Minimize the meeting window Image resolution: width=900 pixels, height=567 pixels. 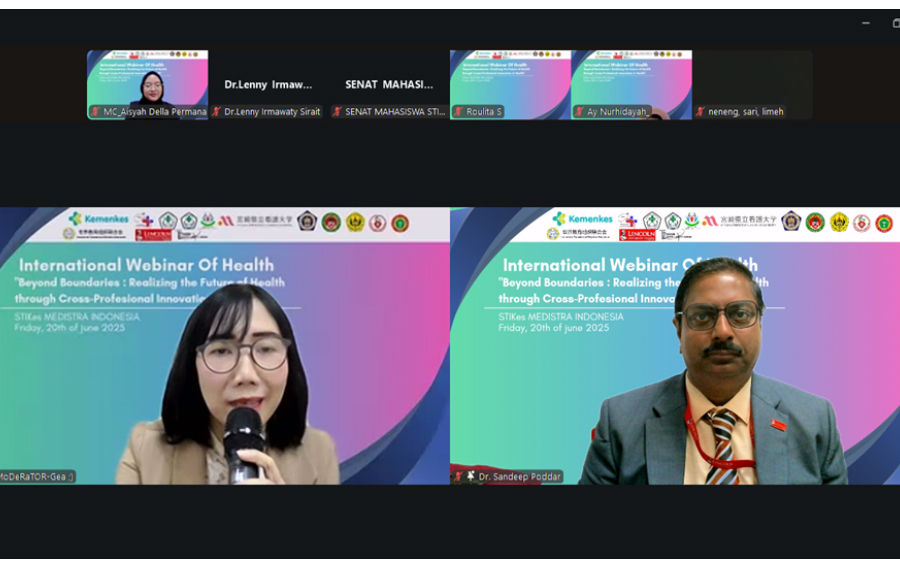pos(866,24)
